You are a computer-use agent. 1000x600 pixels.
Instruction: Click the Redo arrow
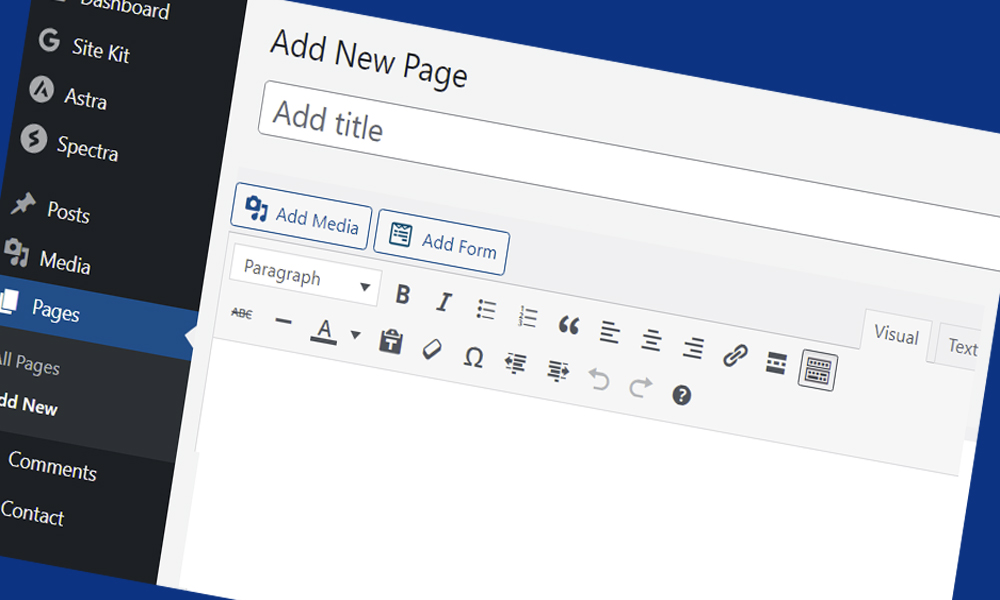coord(640,386)
